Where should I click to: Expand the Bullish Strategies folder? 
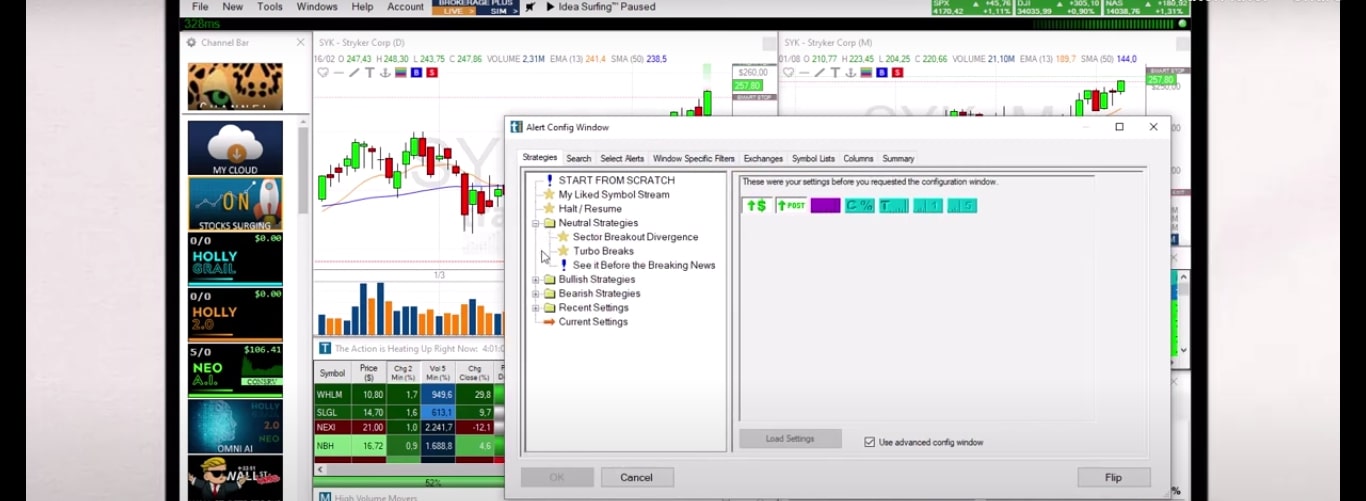point(536,280)
